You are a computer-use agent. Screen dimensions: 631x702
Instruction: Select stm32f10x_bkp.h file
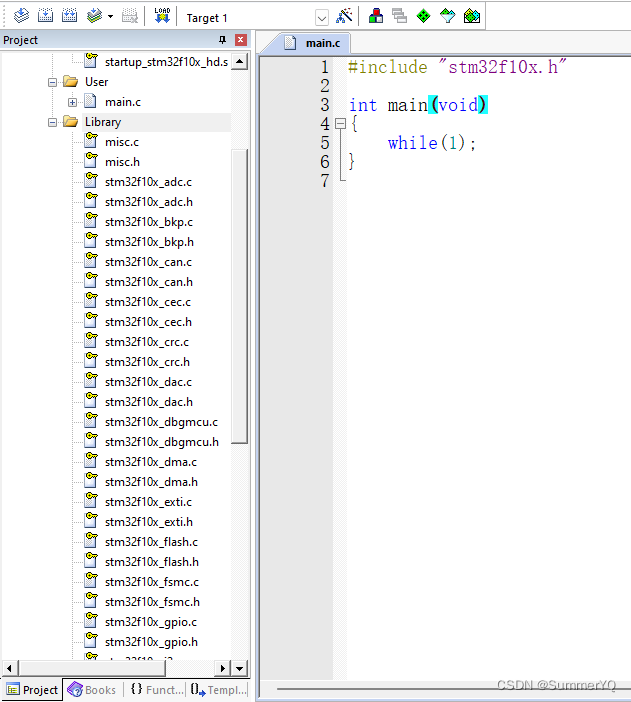coord(149,242)
